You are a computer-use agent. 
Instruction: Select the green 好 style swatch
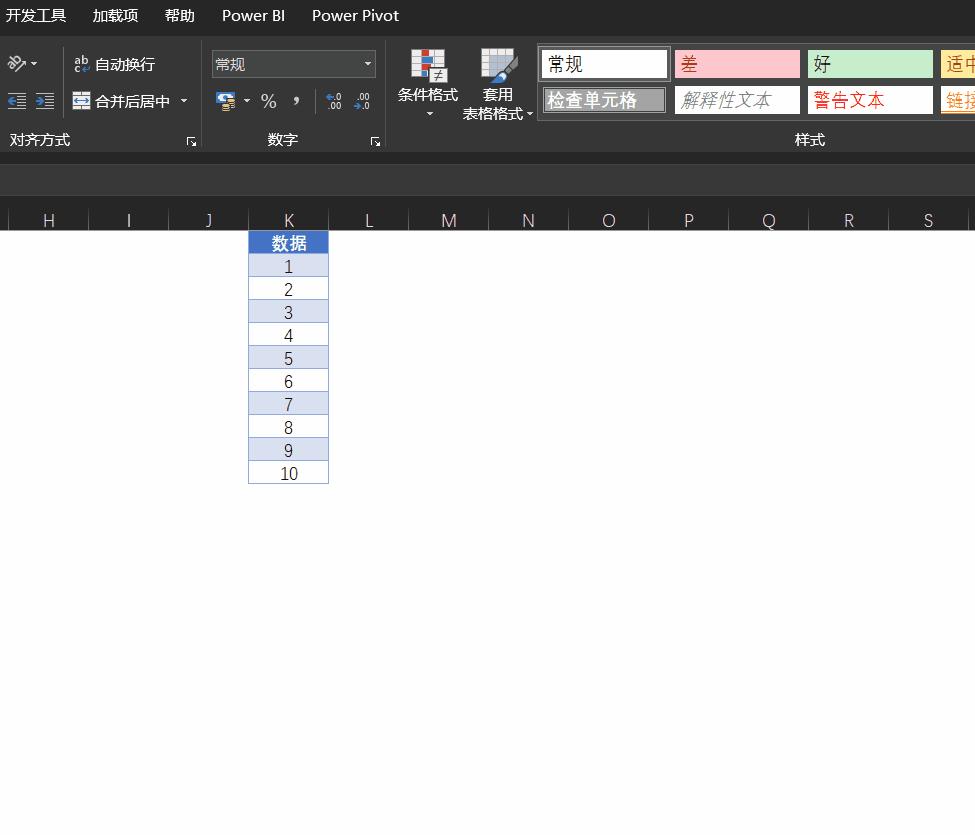[870, 63]
